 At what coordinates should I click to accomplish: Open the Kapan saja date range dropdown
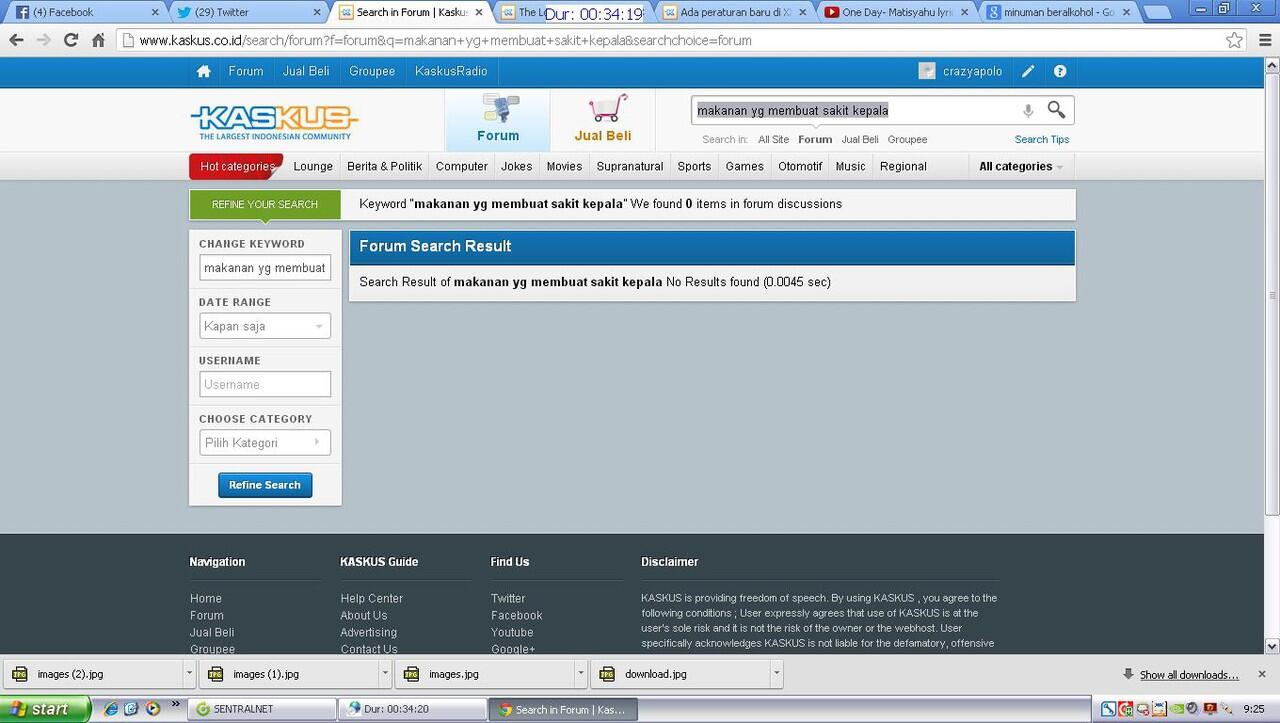tap(265, 326)
